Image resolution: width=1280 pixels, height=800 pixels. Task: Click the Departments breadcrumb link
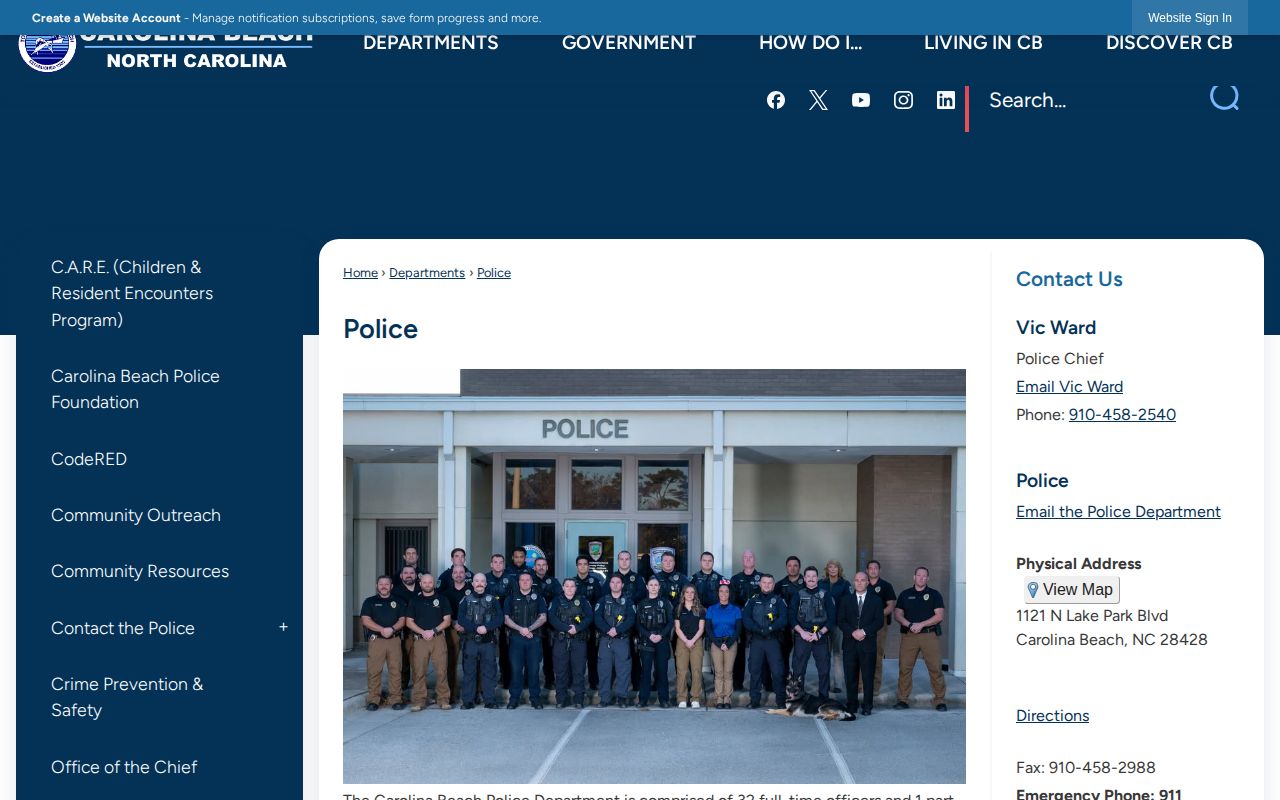(427, 273)
